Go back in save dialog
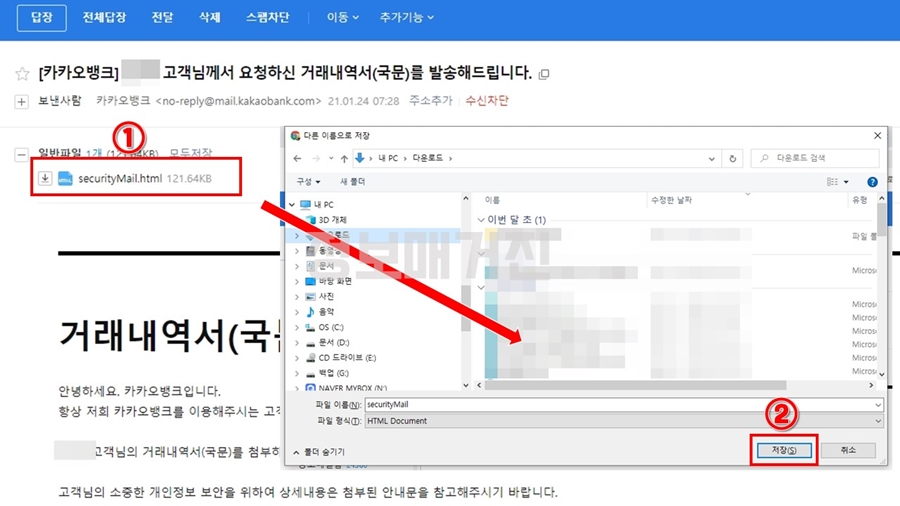Viewport: 900px width, 506px height. click(297, 158)
